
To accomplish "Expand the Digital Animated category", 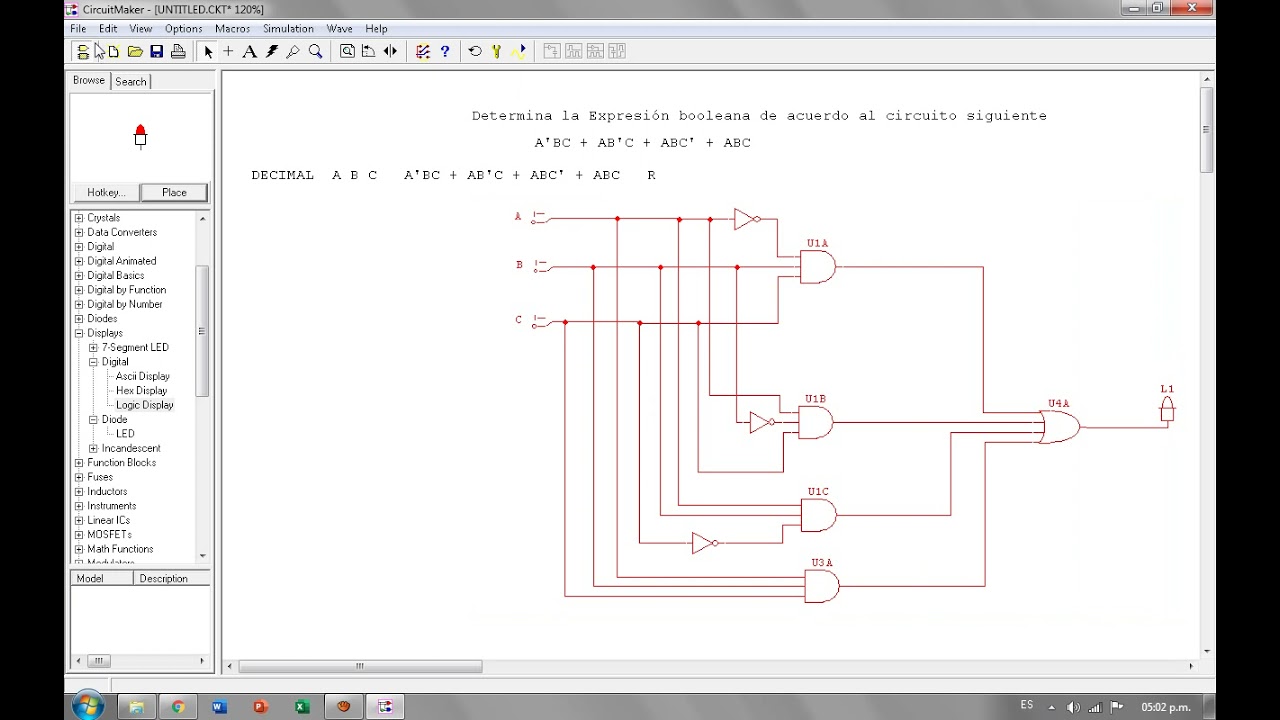I will click(x=79, y=261).
